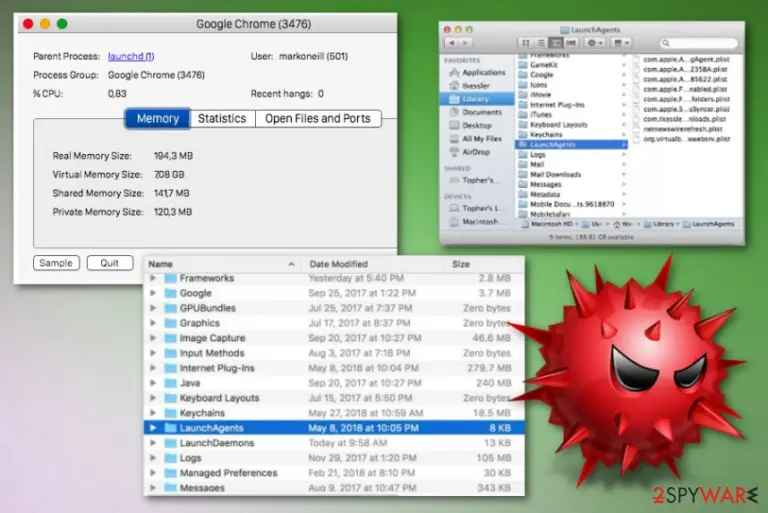The width and height of the screenshot is (768, 513).
Task: Expand the Google folder in list
Action: click(x=153, y=293)
